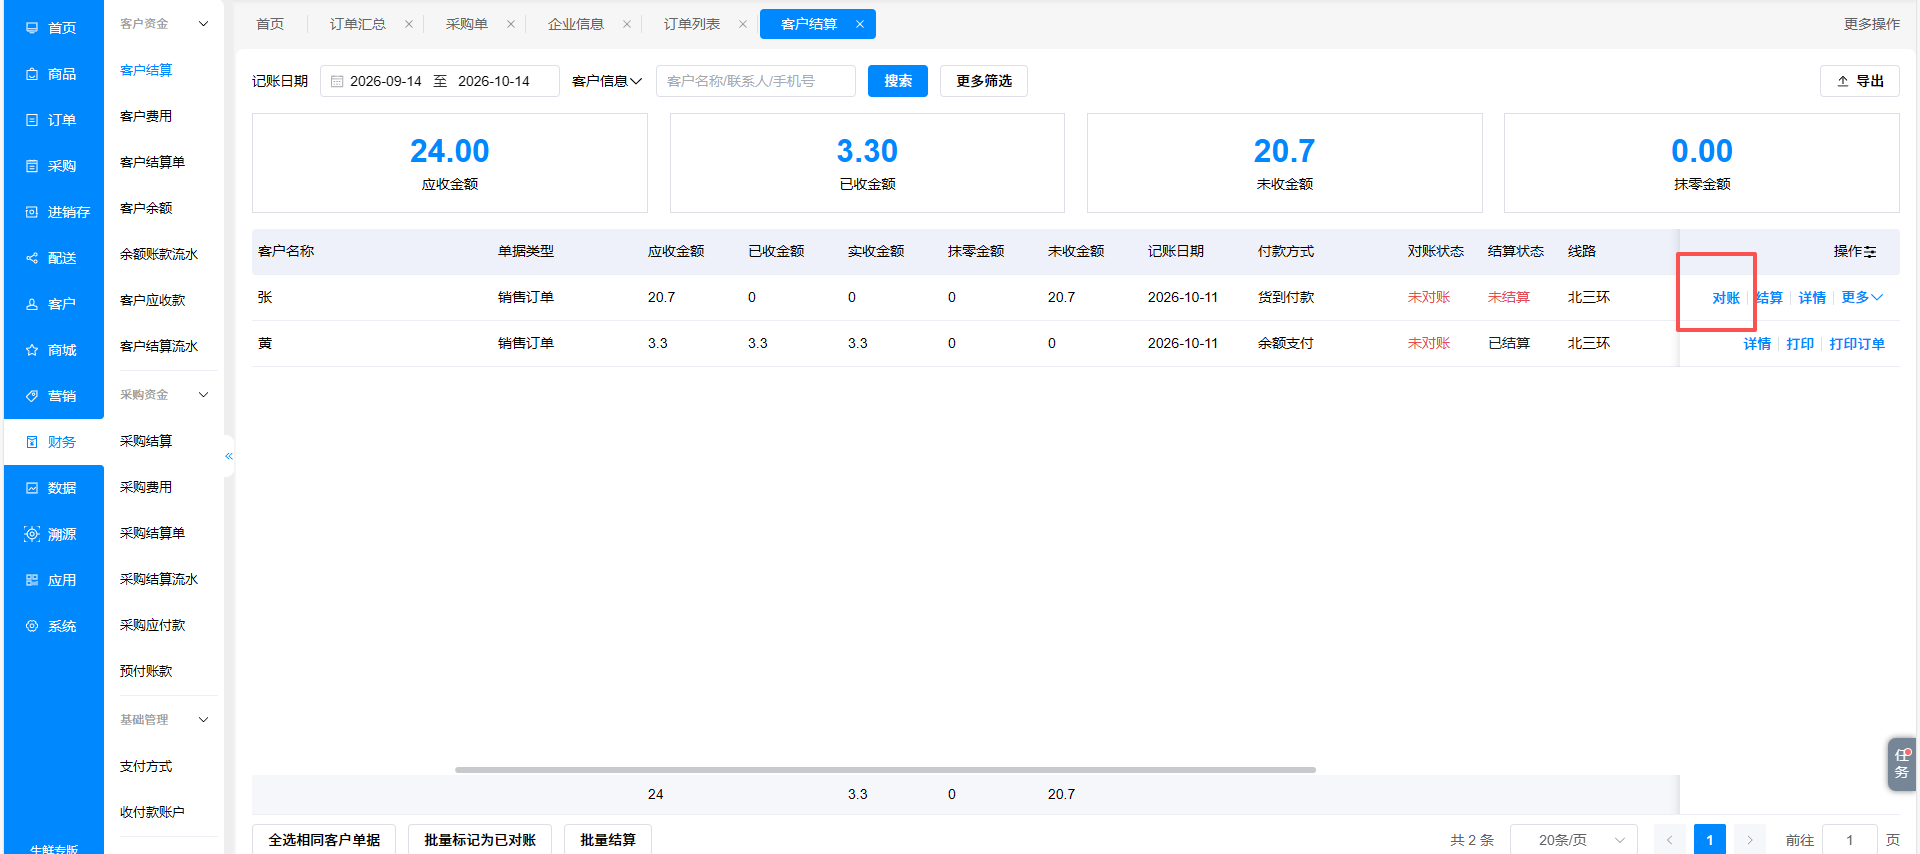Click the 2026-09-14 start date field
Viewport: 1920px width, 854px height.
[386, 81]
